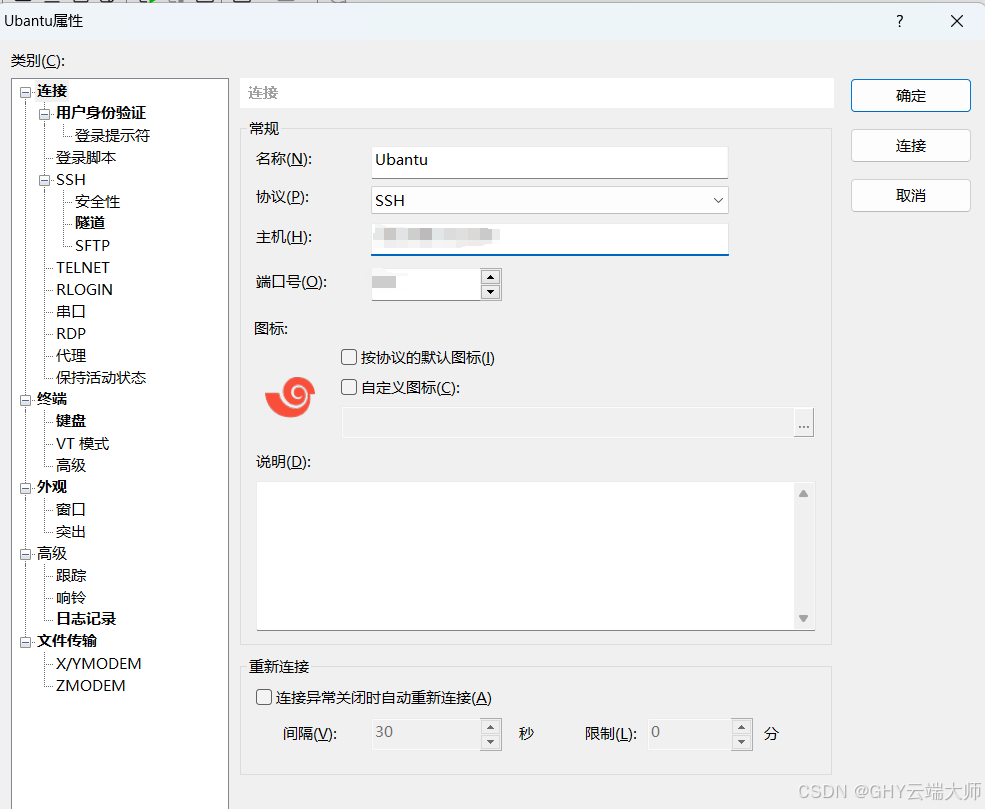
Task: Collapse the 终端 tree node
Action: point(26,400)
